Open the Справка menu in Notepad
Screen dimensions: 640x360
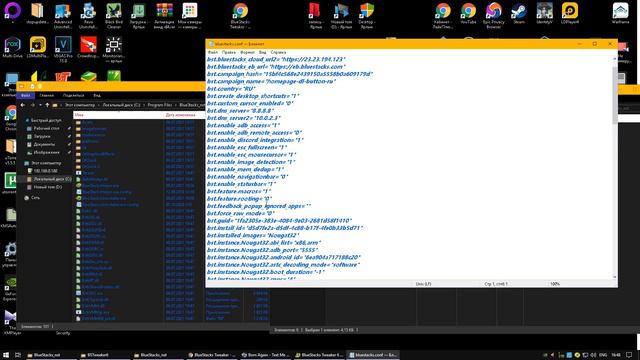pyautogui.click(x=278, y=52)
